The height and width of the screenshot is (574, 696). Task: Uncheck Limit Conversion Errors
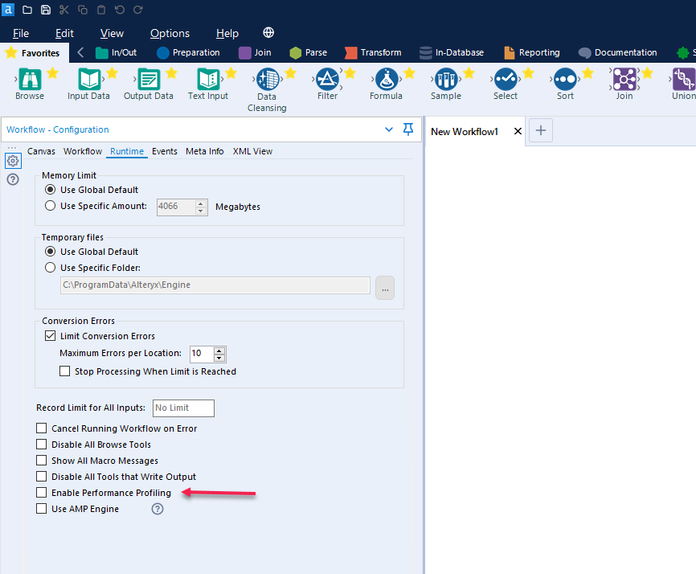[50, 336]
